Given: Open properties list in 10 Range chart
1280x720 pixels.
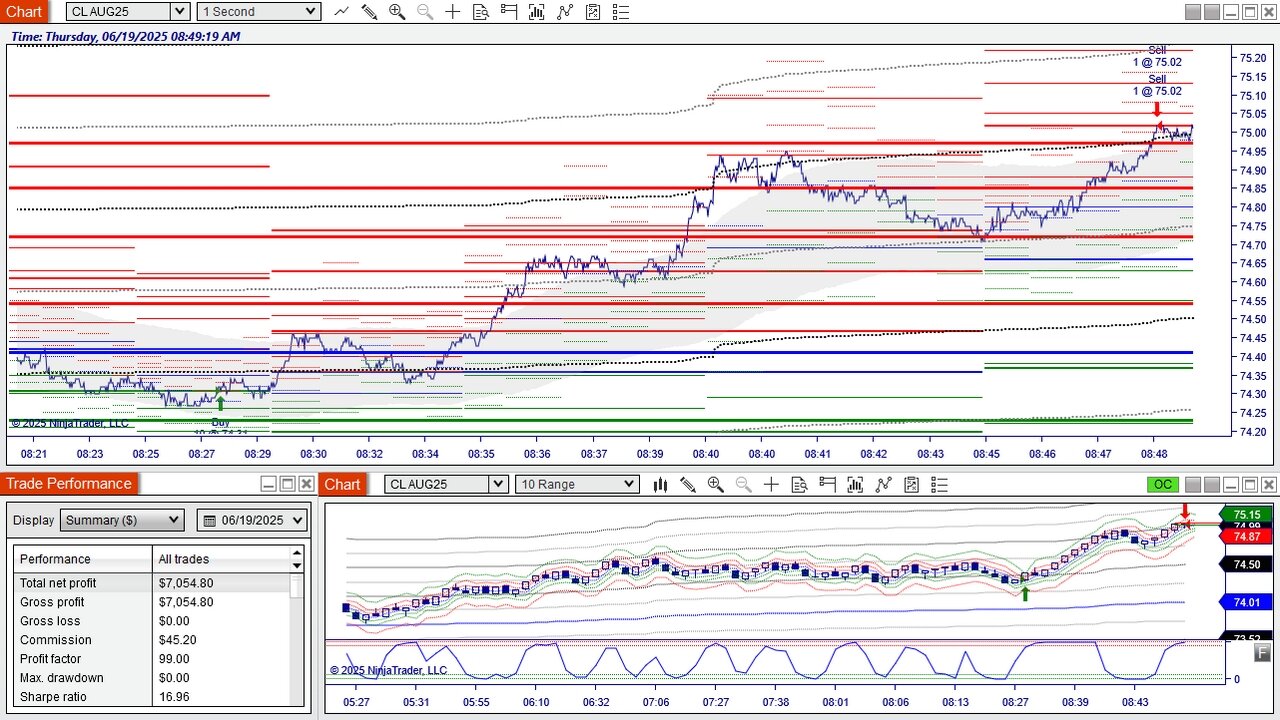Looking at the screenshot, I should click(939, 484).
